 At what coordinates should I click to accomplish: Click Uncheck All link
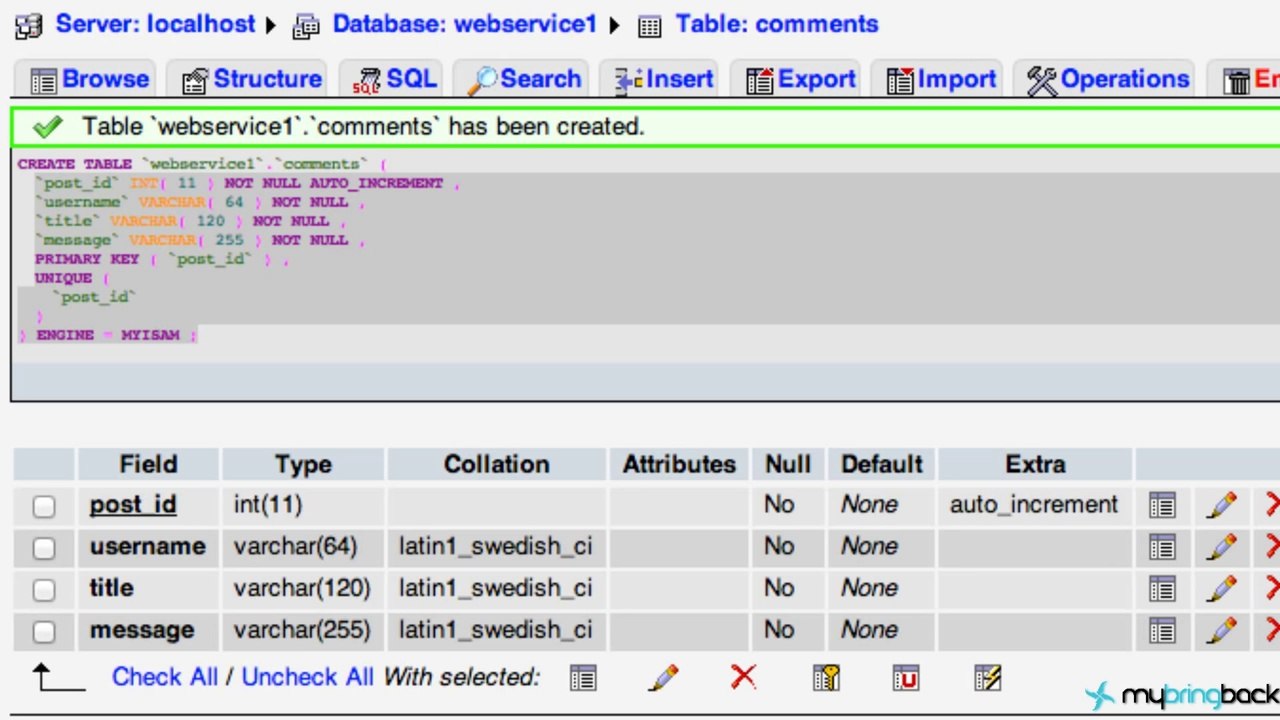[308, 677]
